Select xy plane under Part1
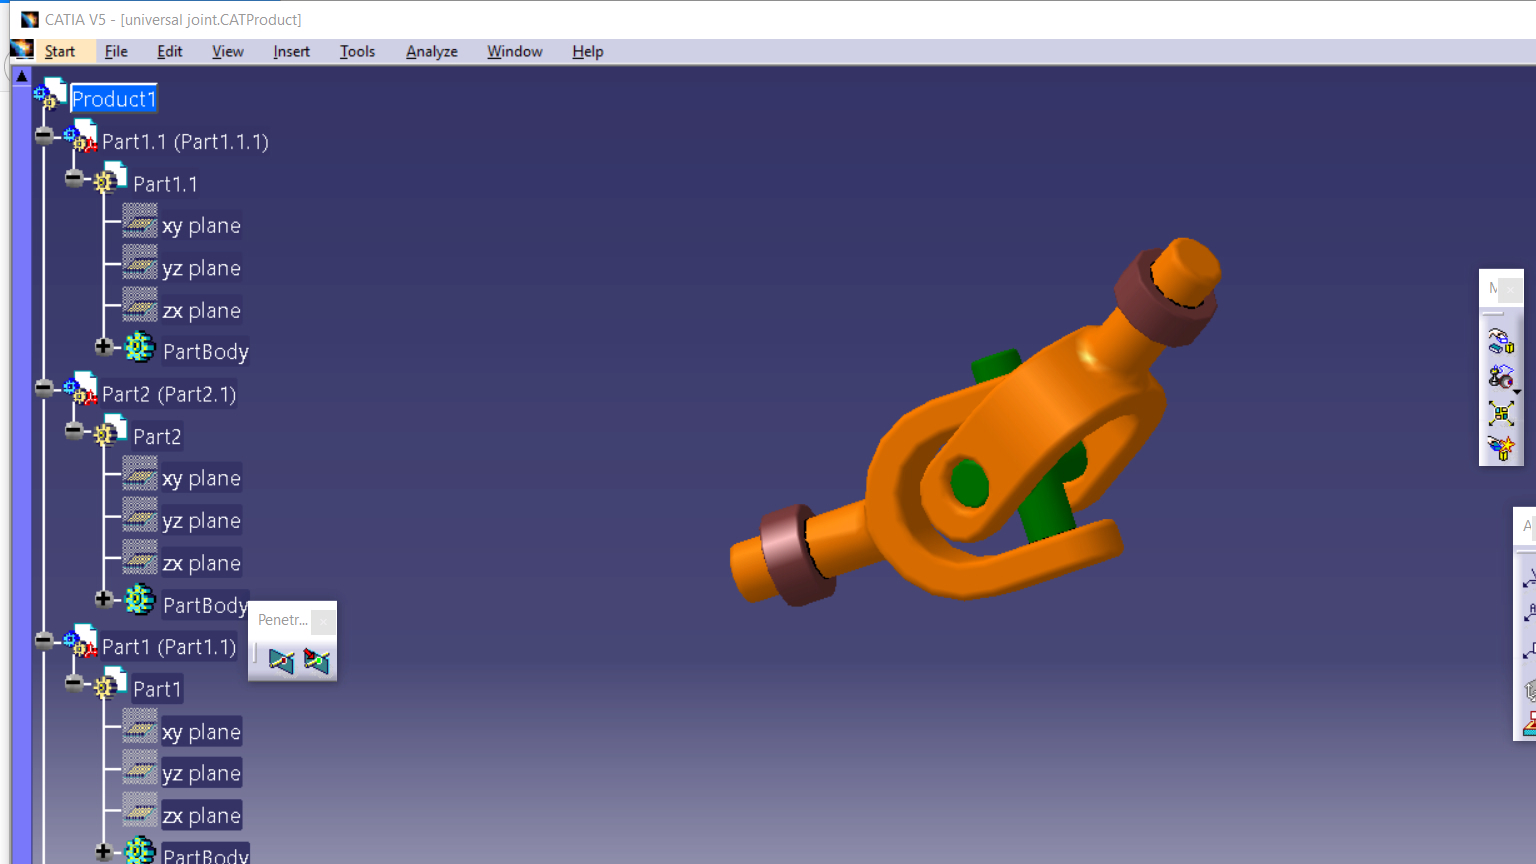The image size is (1536, 864). click(x=201, y=732)
